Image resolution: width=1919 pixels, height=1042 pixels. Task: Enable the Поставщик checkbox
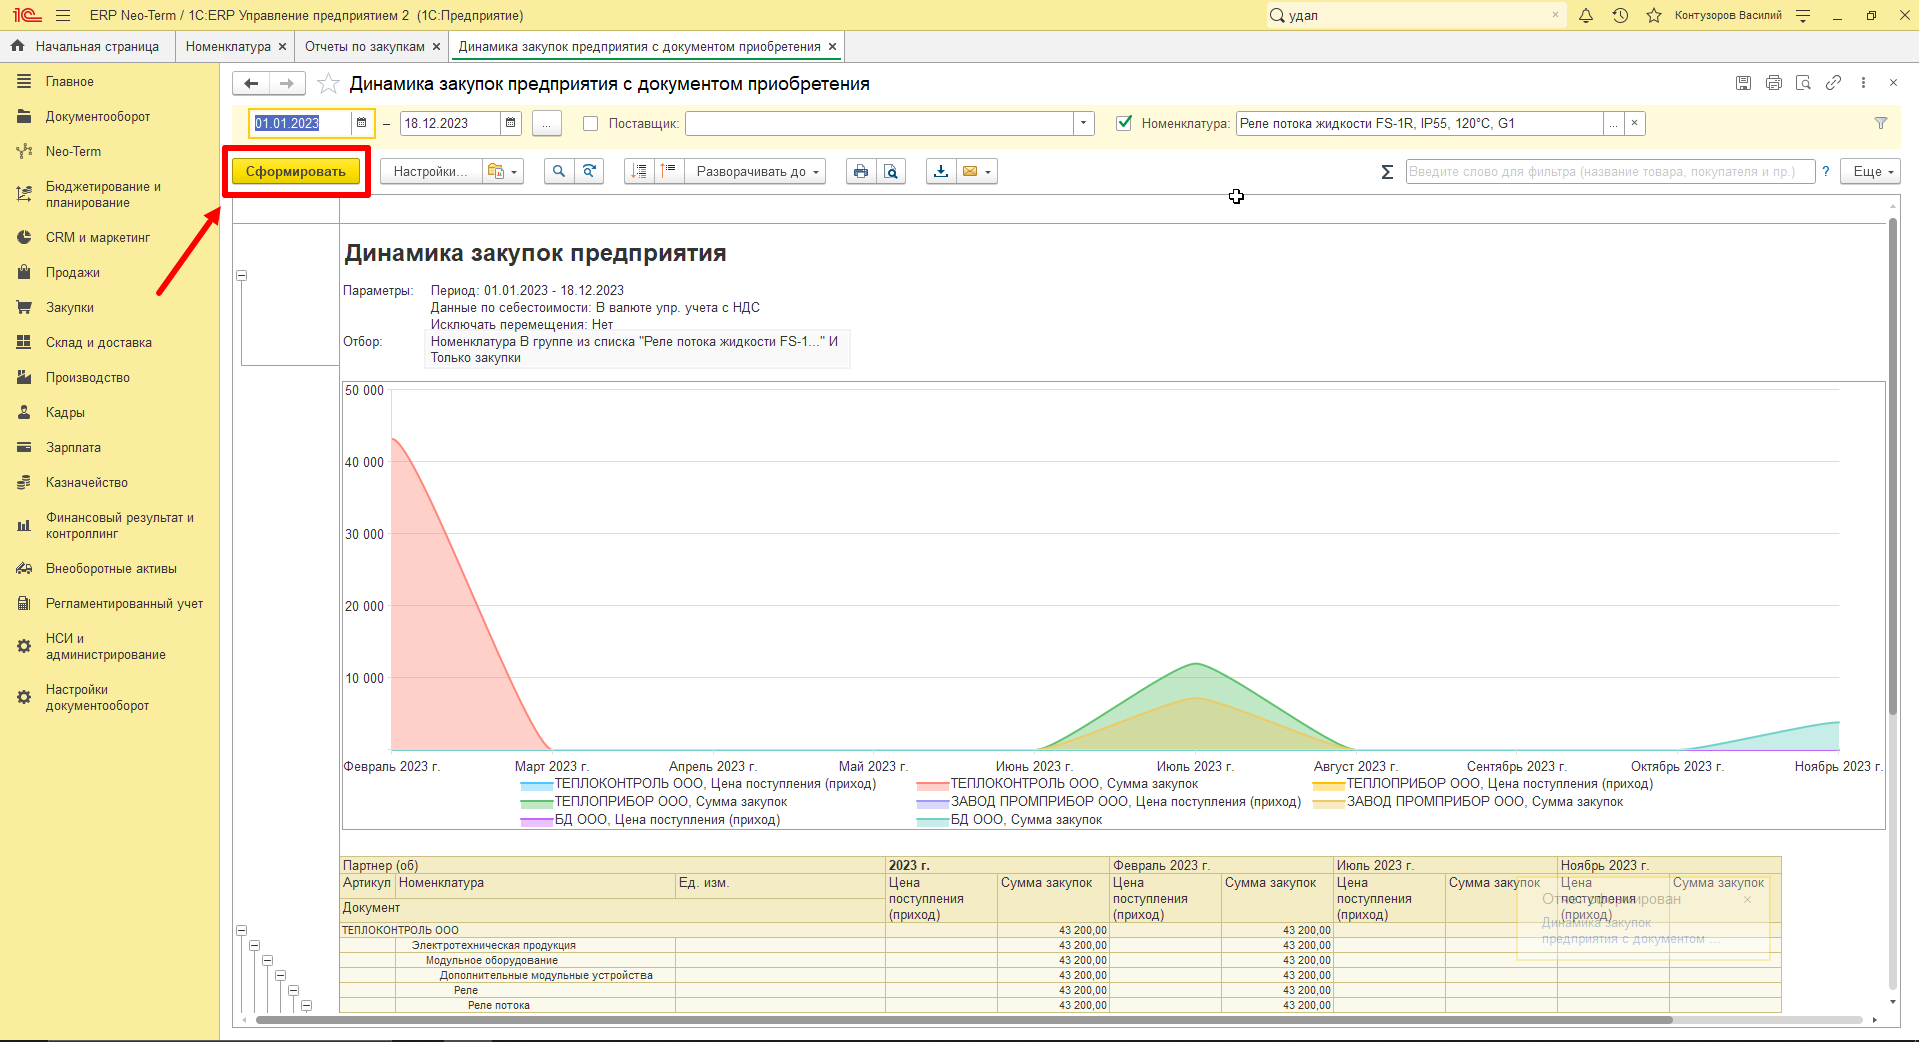[x=590, y=124]
